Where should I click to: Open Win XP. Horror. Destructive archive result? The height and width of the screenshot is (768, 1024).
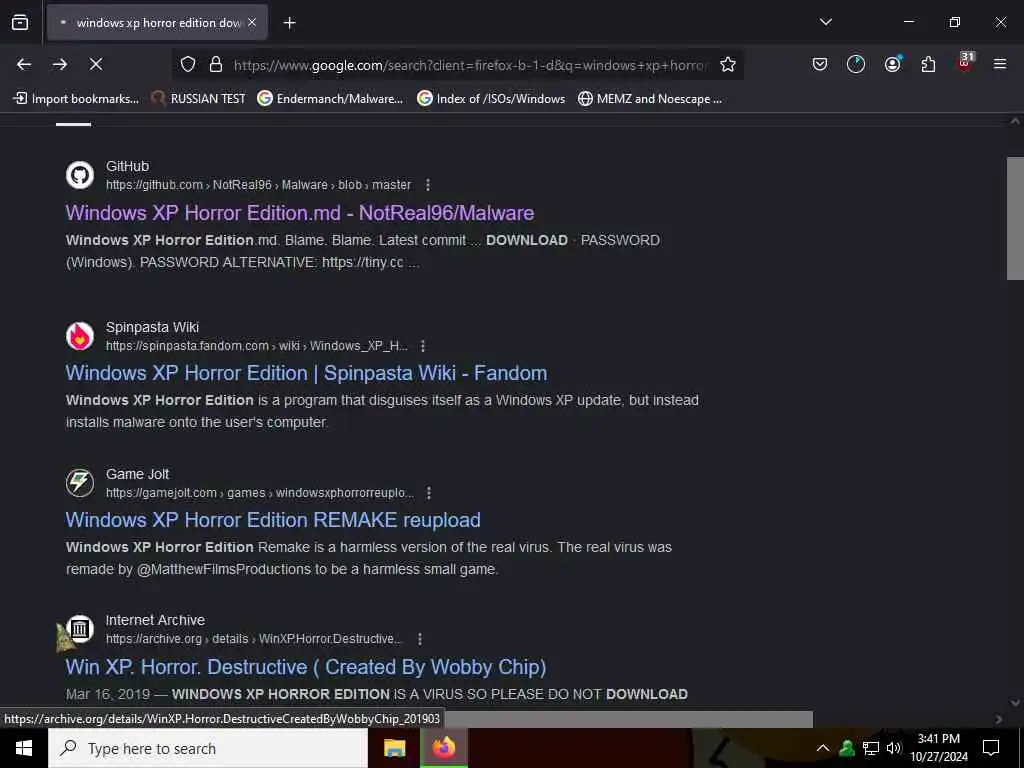[x=306, y=667]
